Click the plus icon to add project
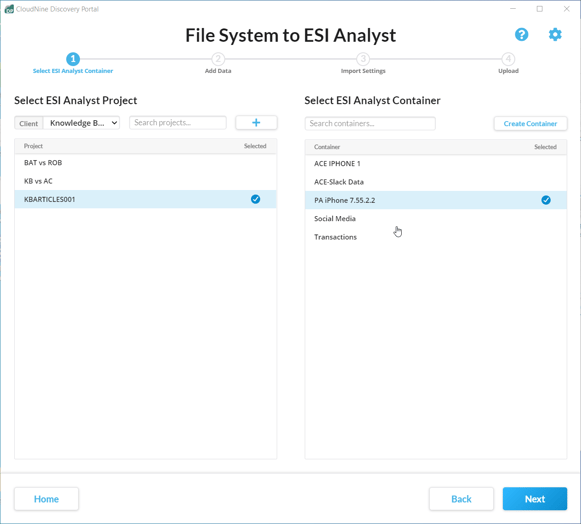581x524 pixels. [x=256, y=123]
